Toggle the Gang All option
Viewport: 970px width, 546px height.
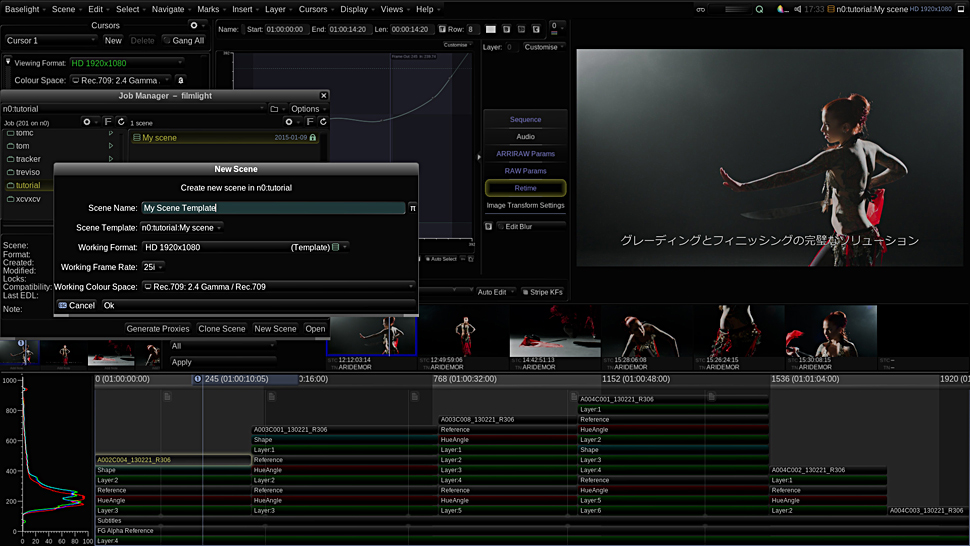pyautogui.click(x=184, y=41)
